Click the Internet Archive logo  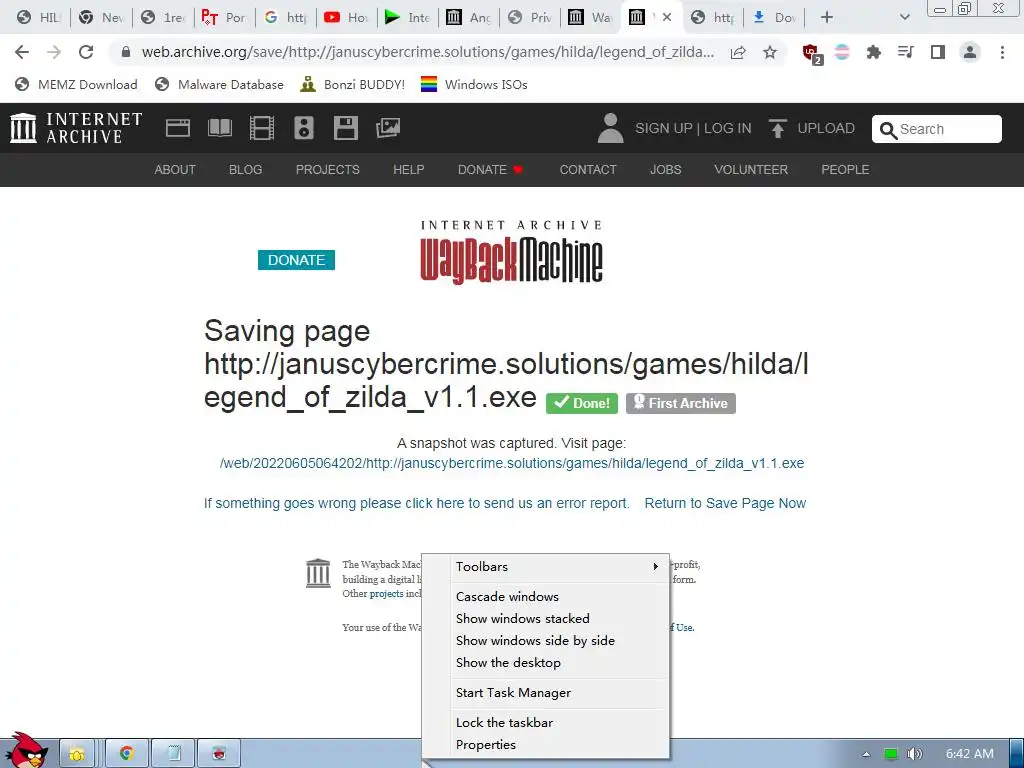pos(76,128)
